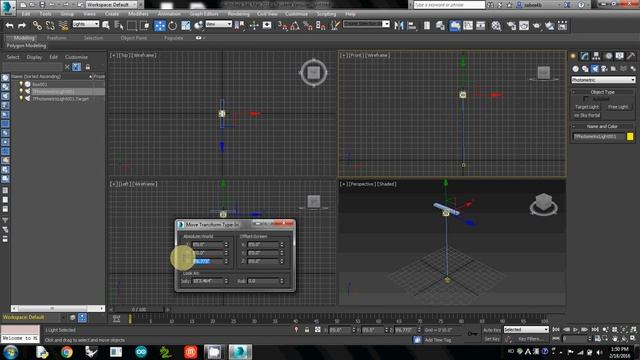Image resolution: width=640 pixels, height=360 pixels.
Task: Open the Photometric light category dropdown
Action: coord(603,80)
